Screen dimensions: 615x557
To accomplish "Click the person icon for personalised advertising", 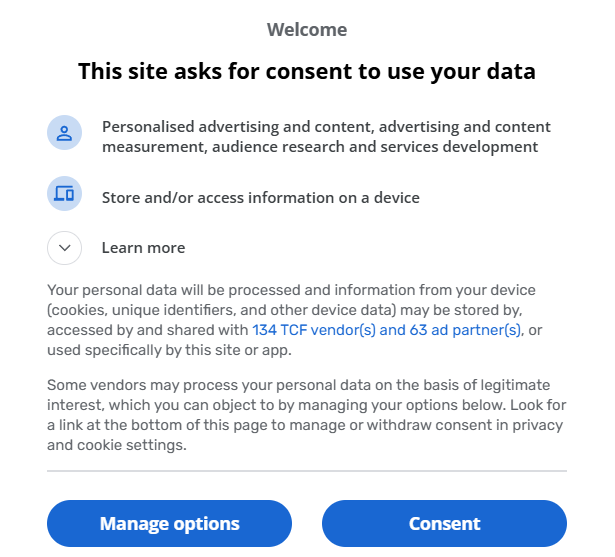I will [x=64, y=133].
